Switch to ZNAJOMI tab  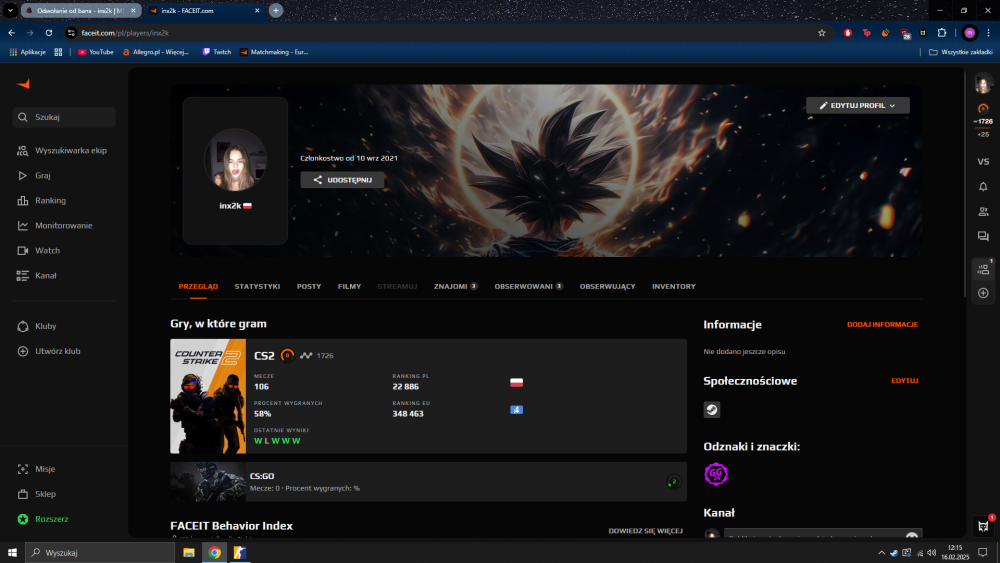pos(455,286)
